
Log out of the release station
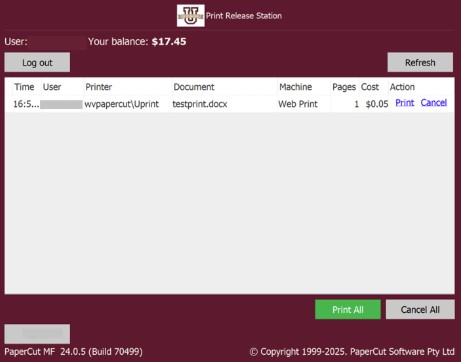[x=37, y=62]
